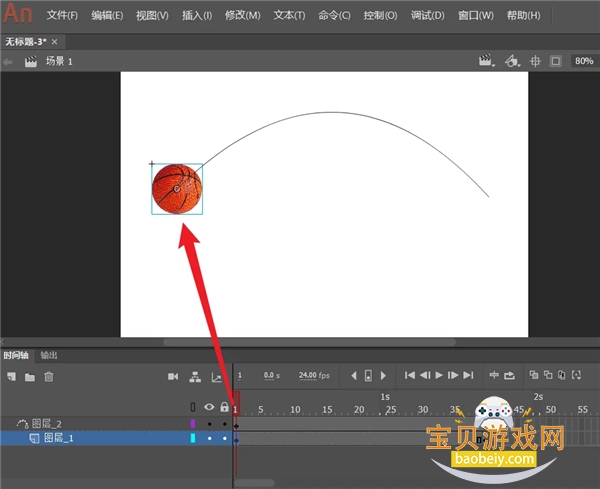
Task: Go to the next keyframe arrow
Action: [x=383, y=376]
